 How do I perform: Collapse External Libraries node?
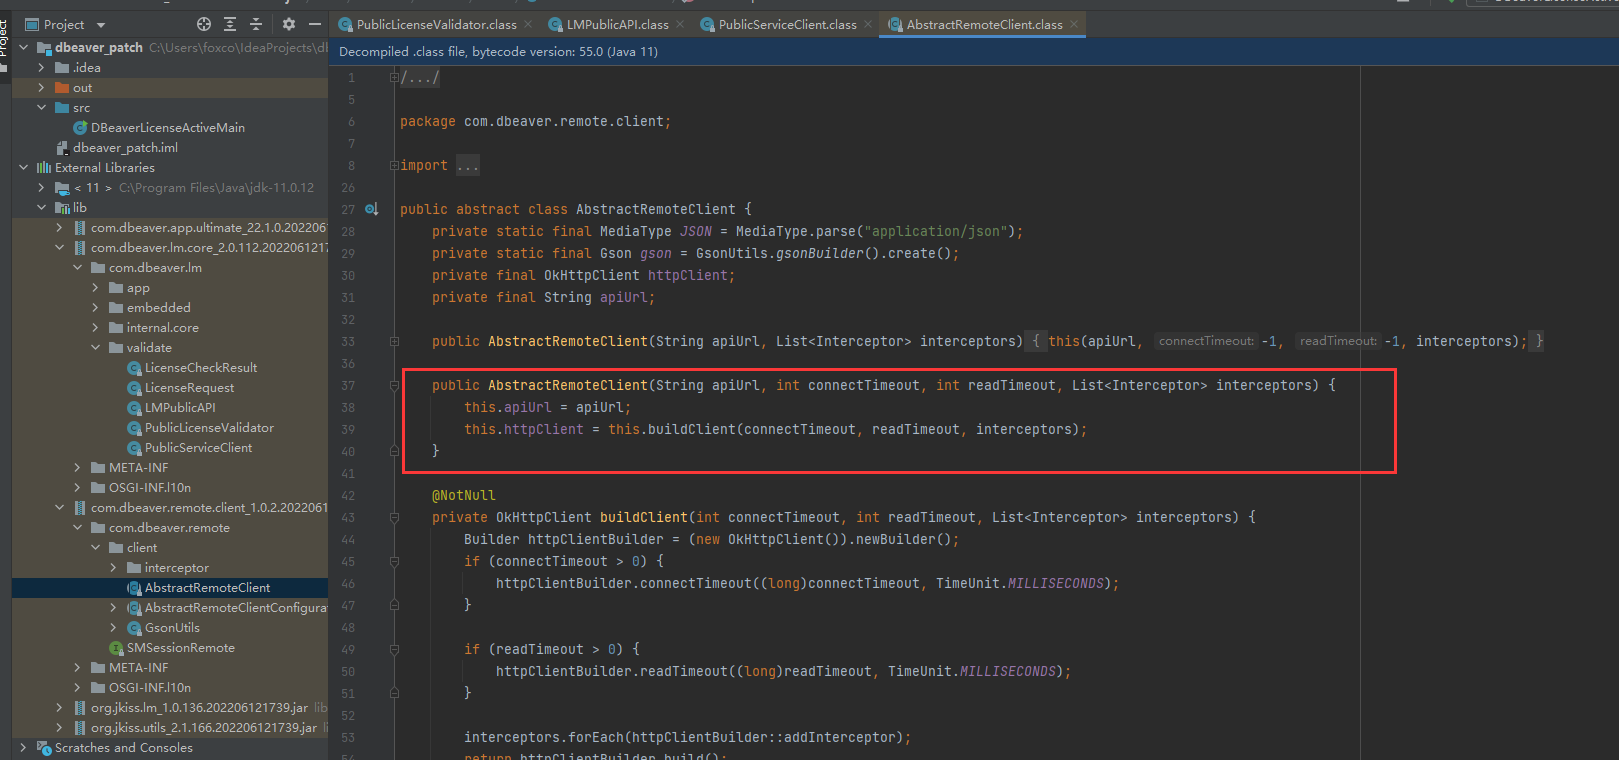(23, 167)
